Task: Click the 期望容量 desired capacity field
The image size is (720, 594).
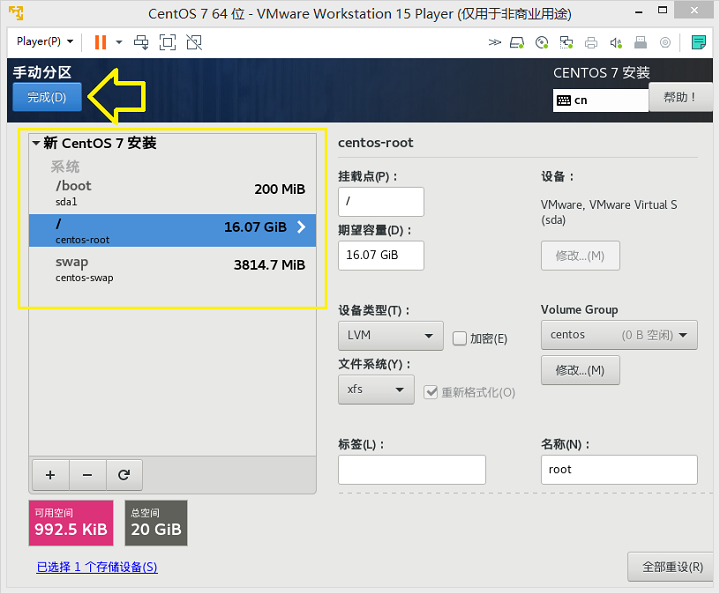Action: pos(381,255)
